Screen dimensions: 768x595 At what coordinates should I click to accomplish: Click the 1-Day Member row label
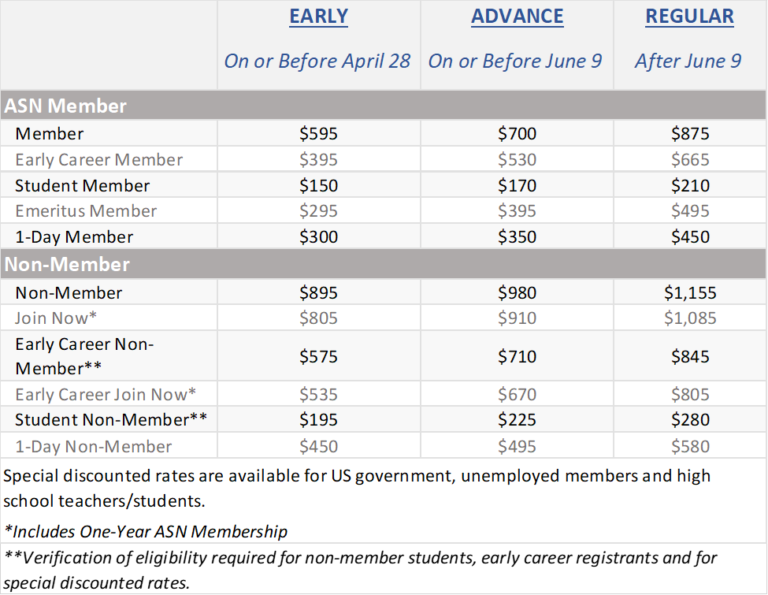pos(74,237)
